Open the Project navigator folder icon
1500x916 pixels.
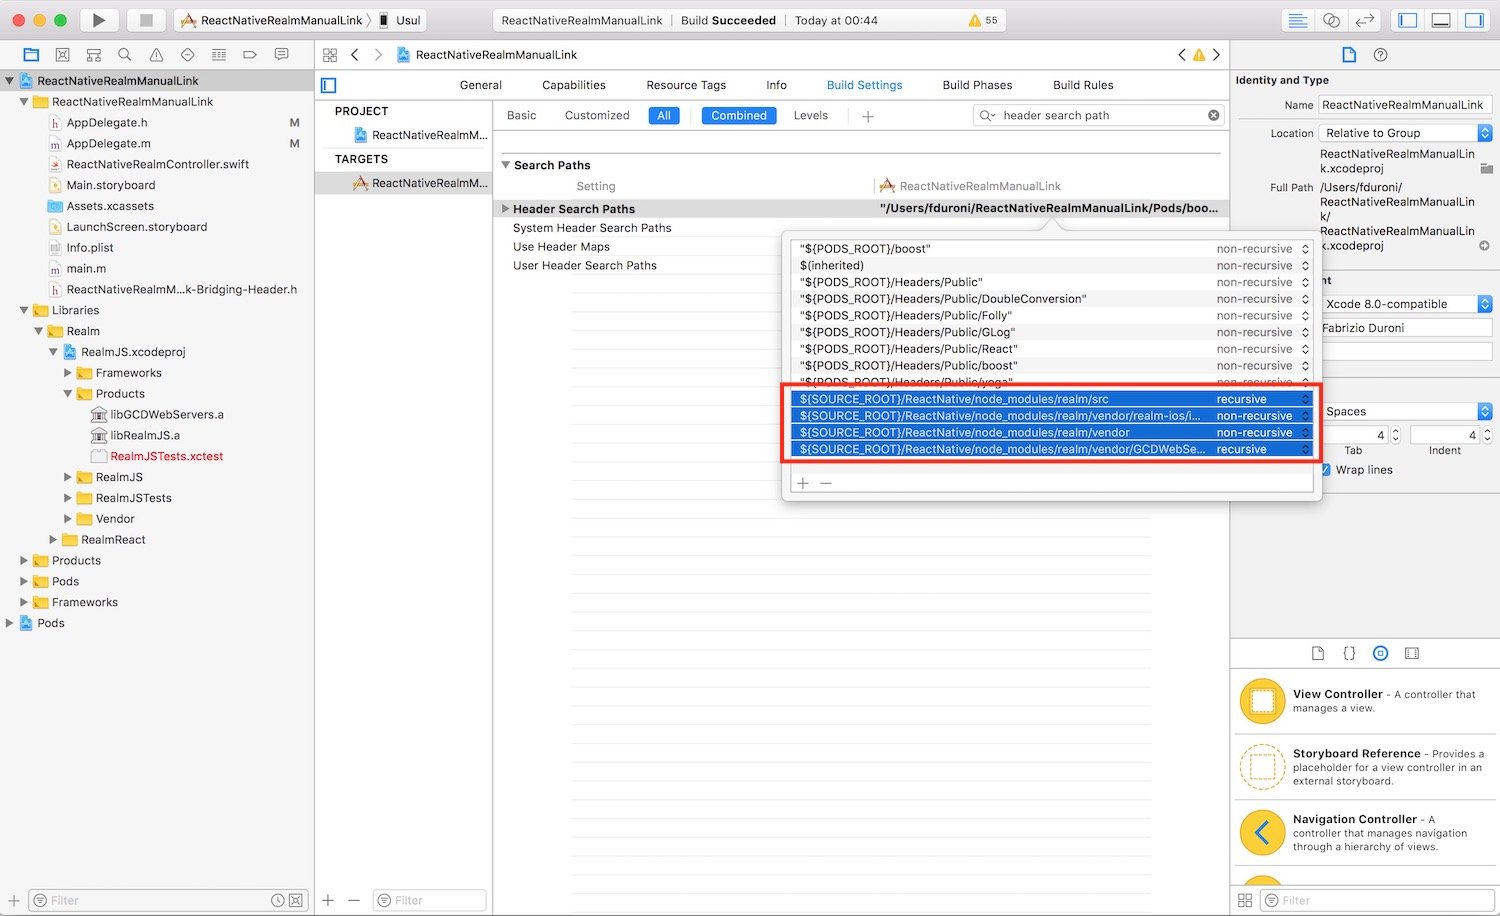point(31,55)
